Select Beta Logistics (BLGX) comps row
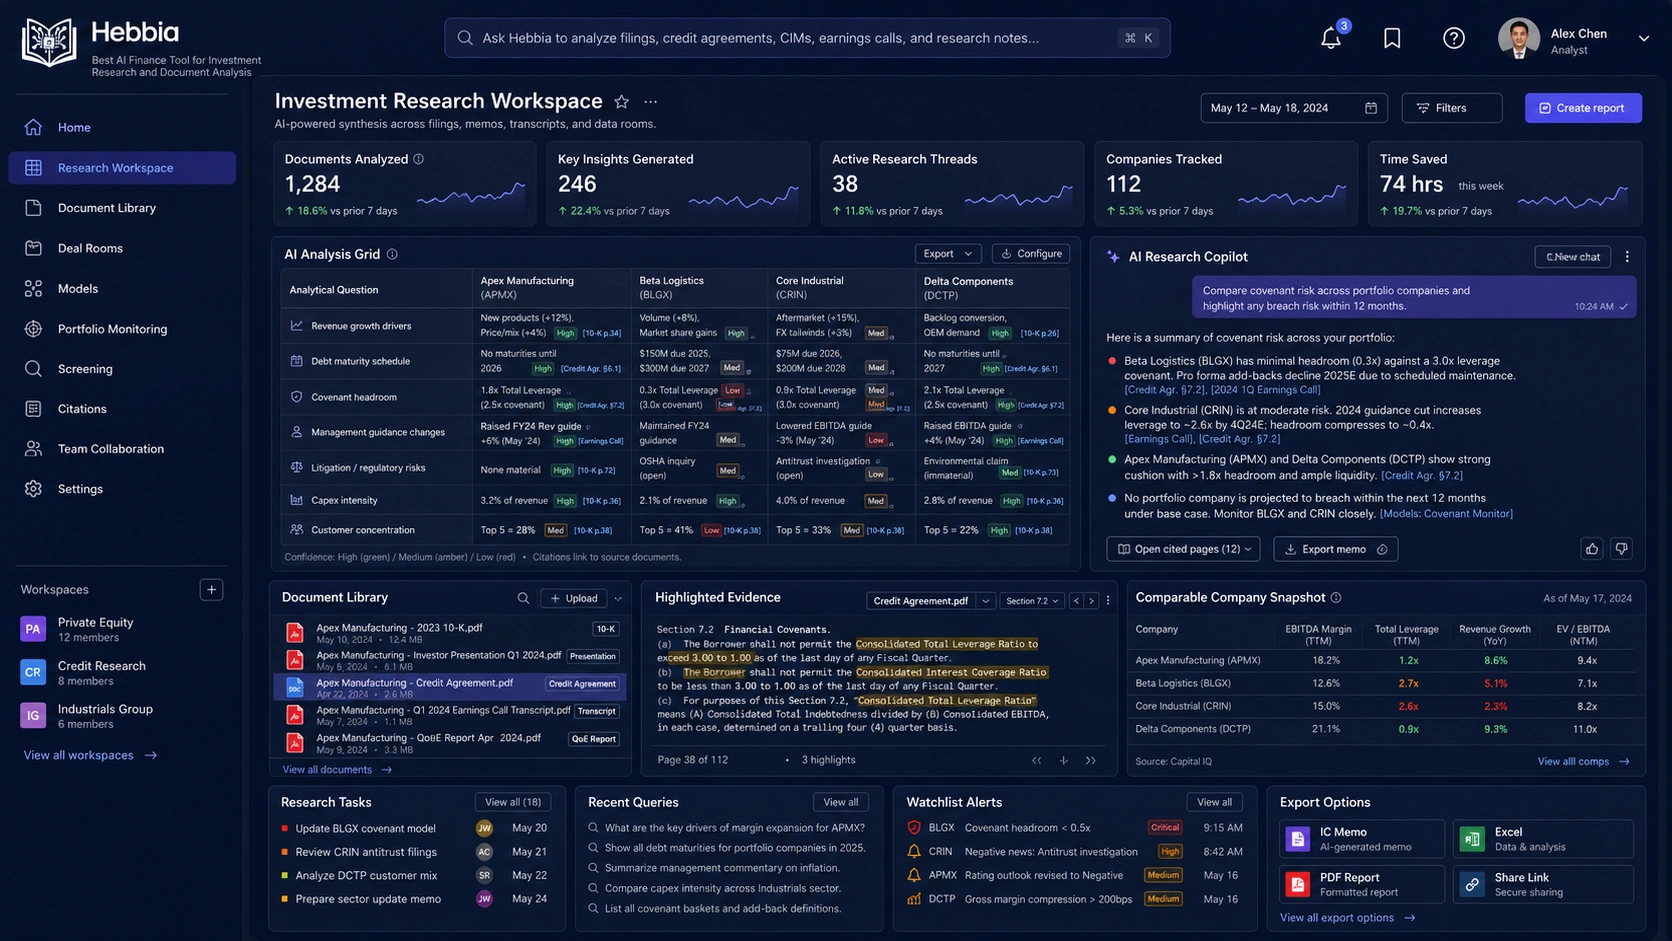The width and height of the screenshot is (1672, 941). pyautogui.click(x=1384, y=684)
